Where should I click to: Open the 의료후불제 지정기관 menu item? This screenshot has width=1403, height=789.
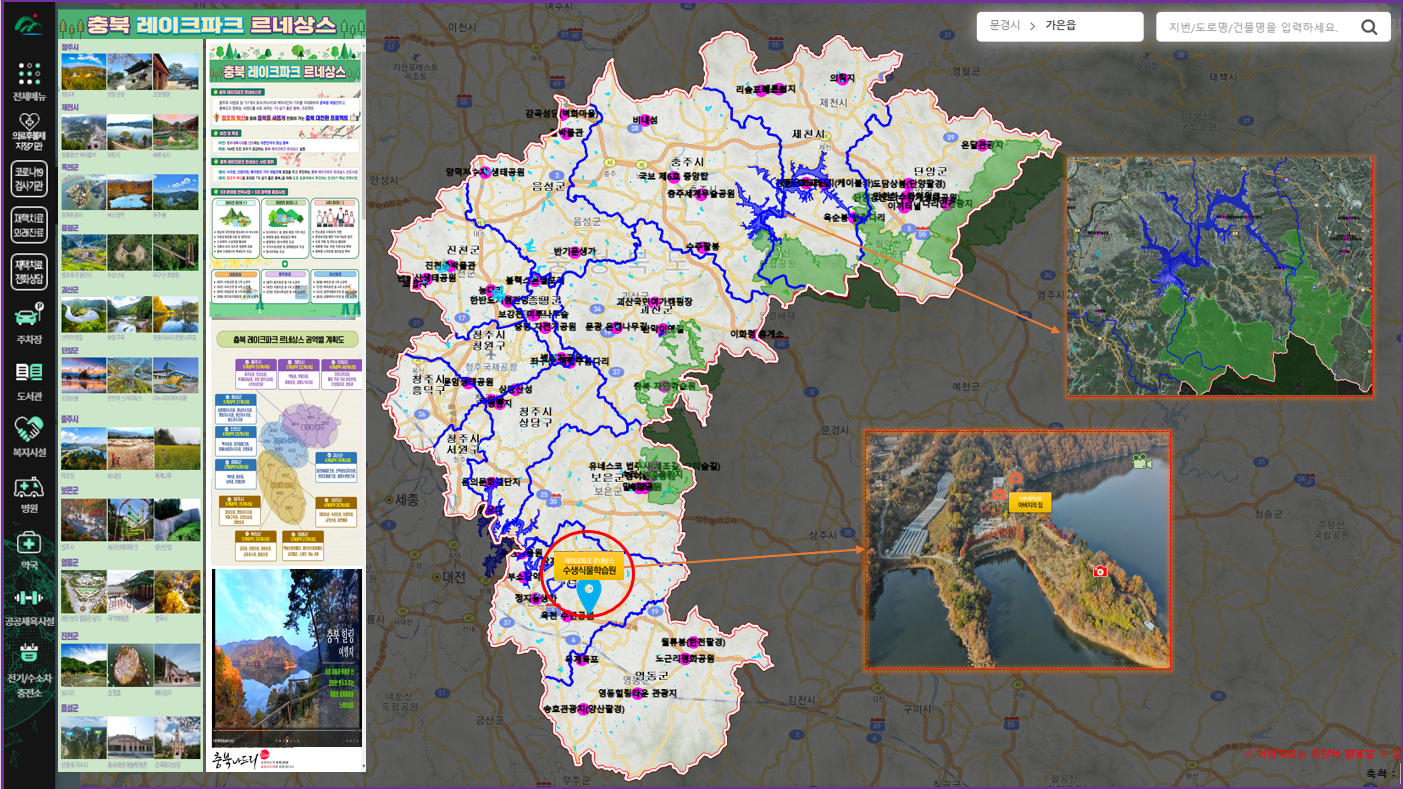point(29,130)
